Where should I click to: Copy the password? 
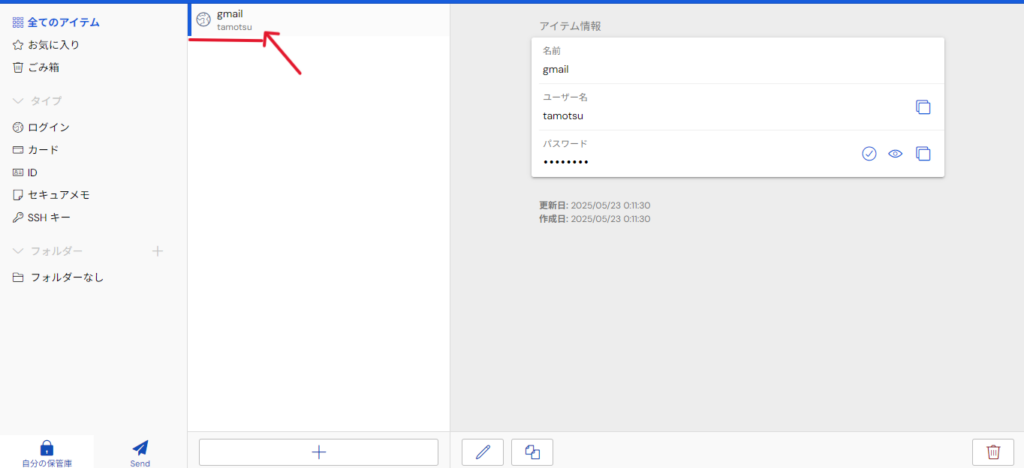pyautogui.click(x=923, y=154)
